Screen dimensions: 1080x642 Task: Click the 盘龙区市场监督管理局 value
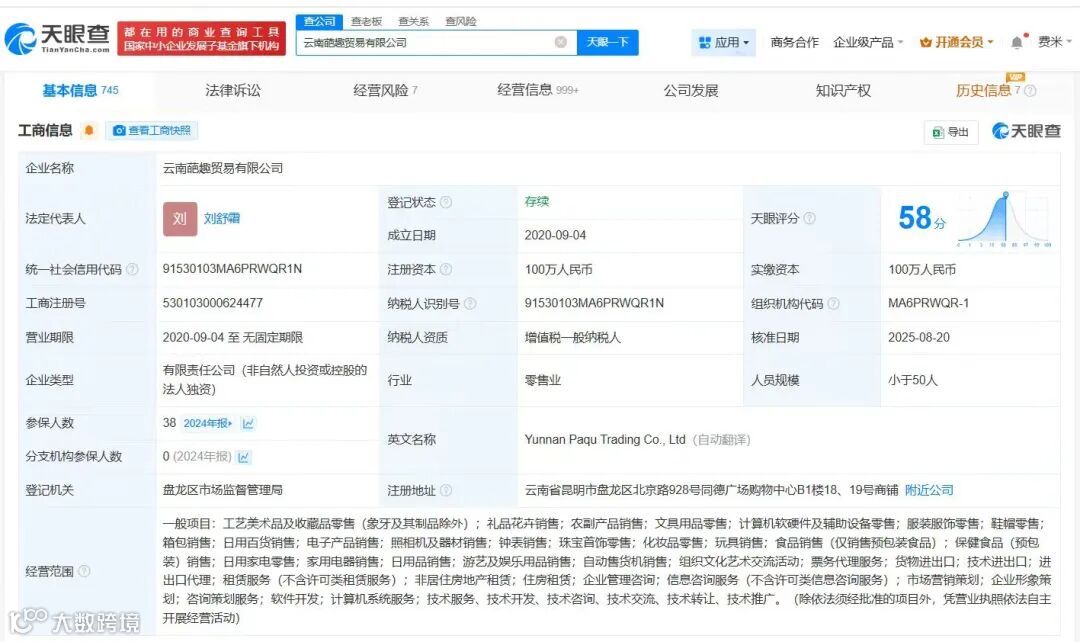(x=222, y=490)
